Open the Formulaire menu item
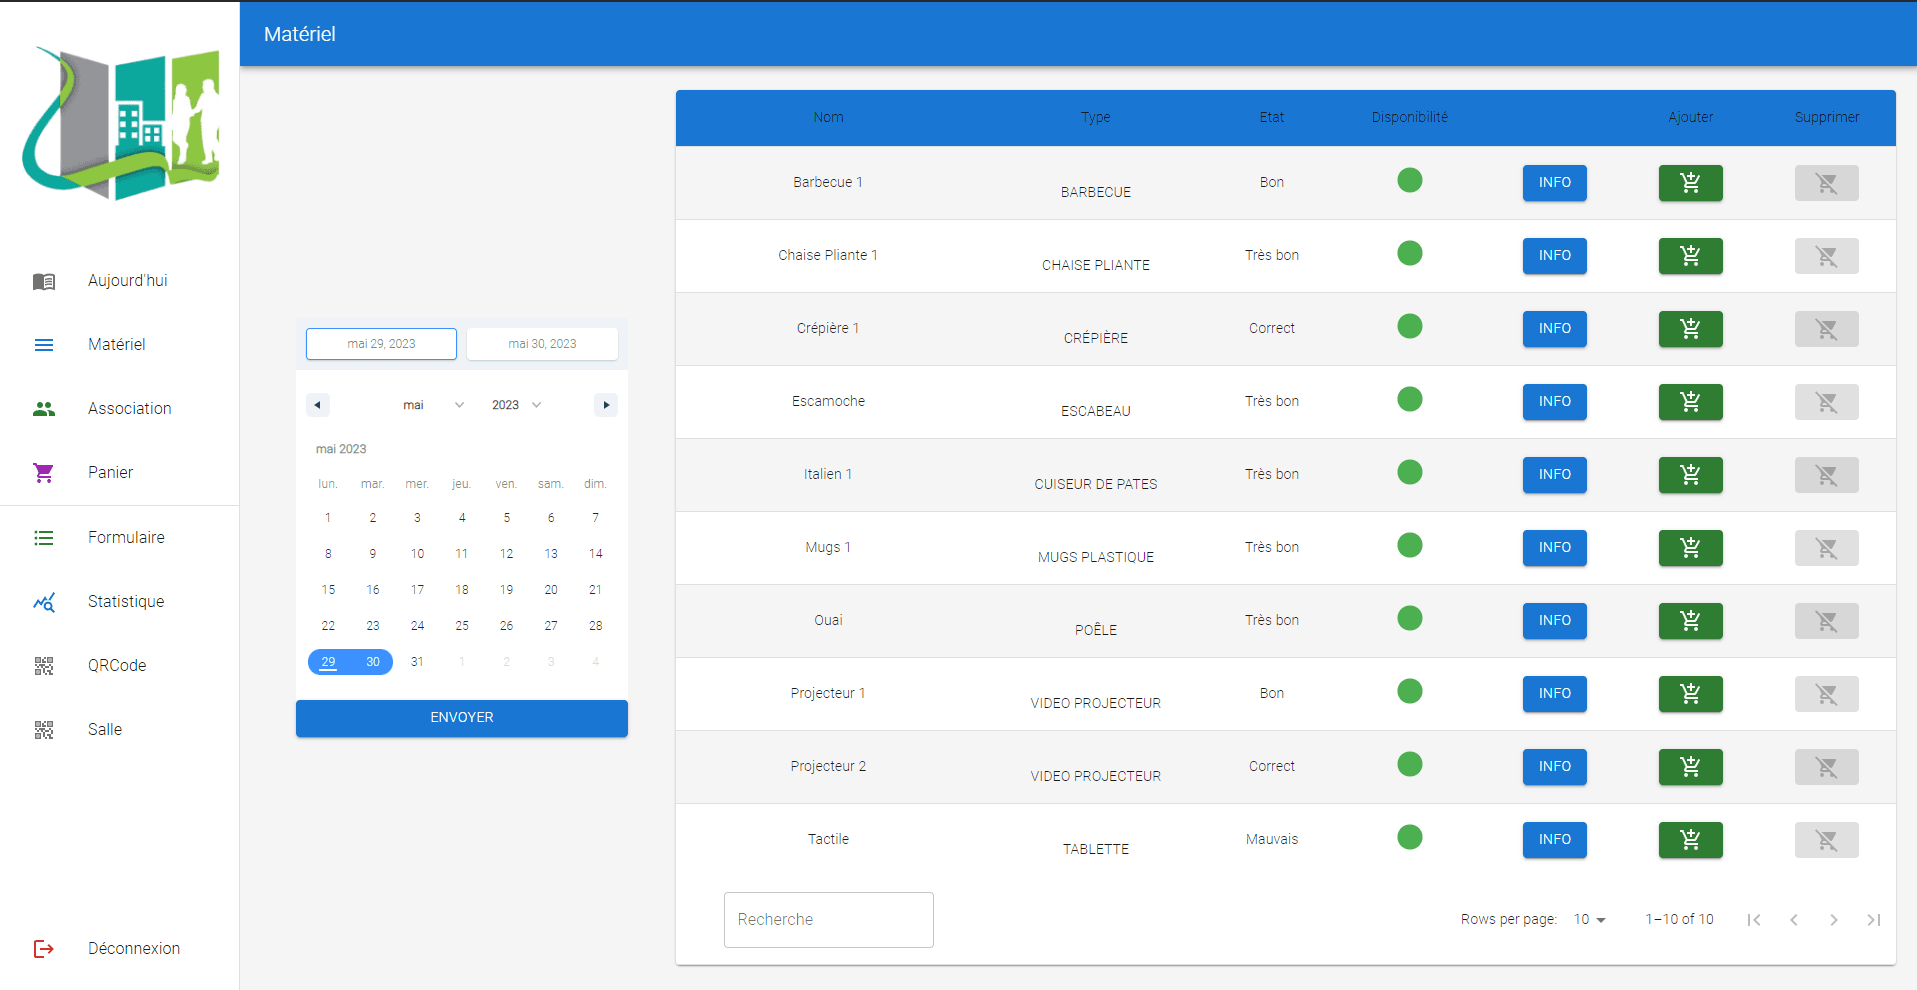This screenshot has width=1917, height=990. (126, 538)
